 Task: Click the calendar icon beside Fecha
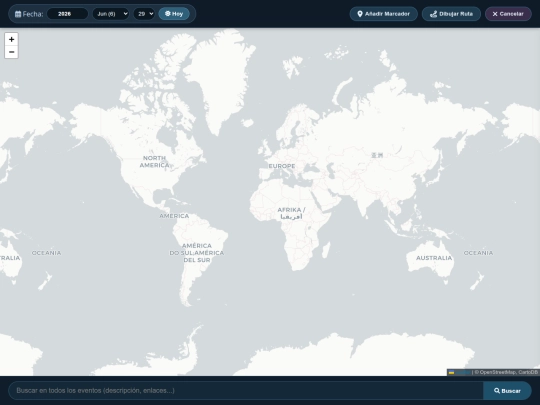click(18, 14)
